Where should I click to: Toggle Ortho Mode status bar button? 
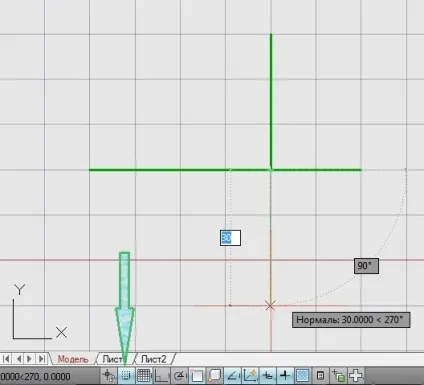pos(162,376)
